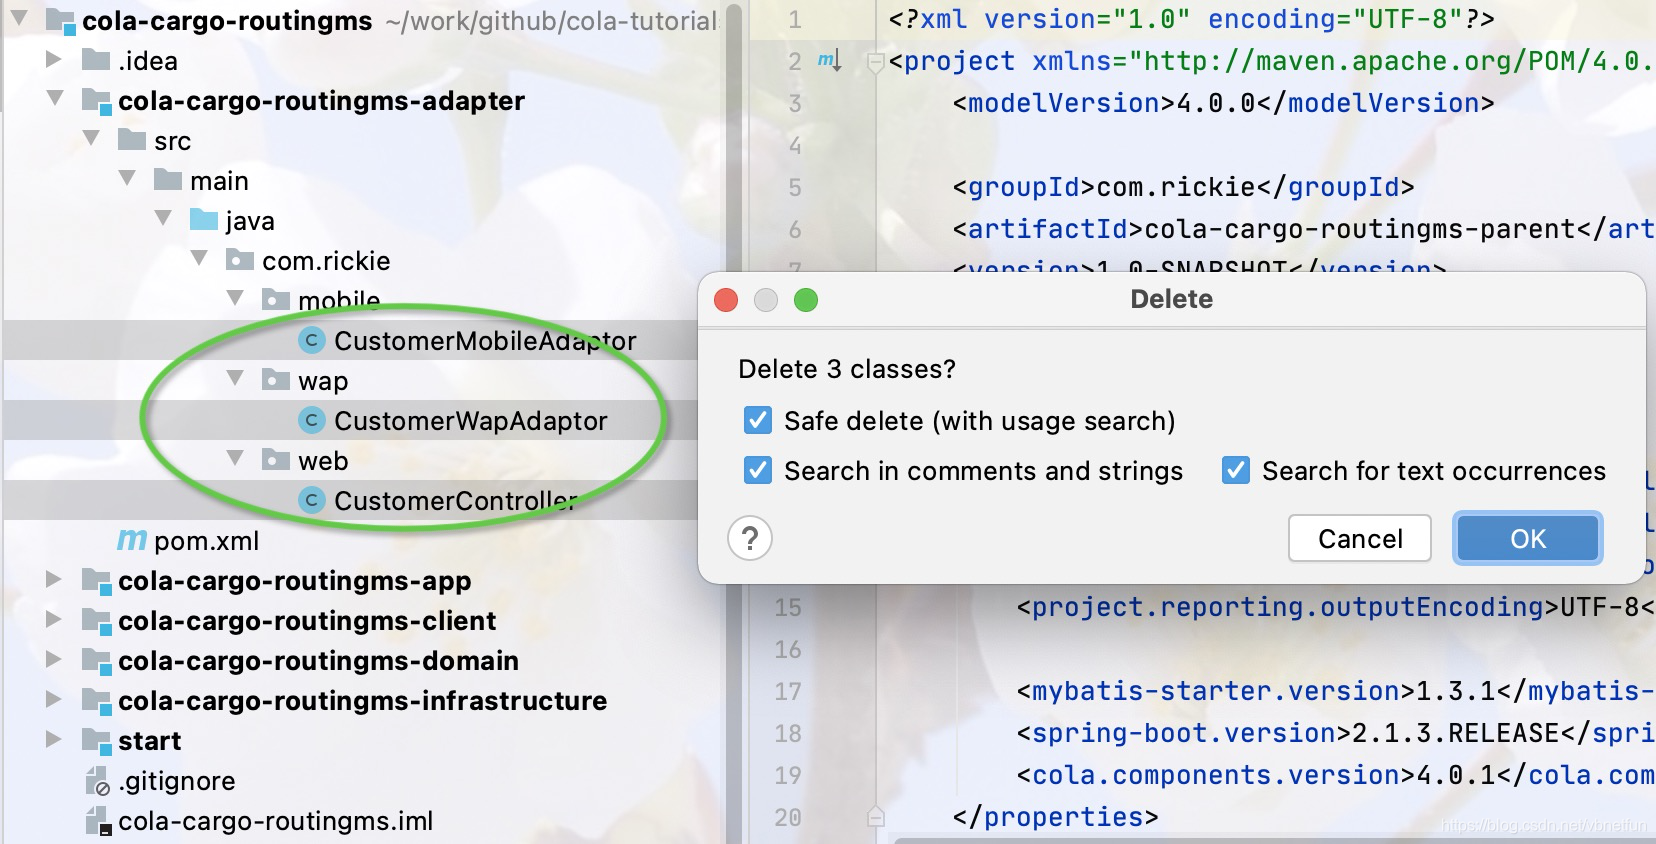Viewport: 1656px width, 844px height.
Task: Click the CustomerWapAdaptor class icon
Action: coord(312,420)
